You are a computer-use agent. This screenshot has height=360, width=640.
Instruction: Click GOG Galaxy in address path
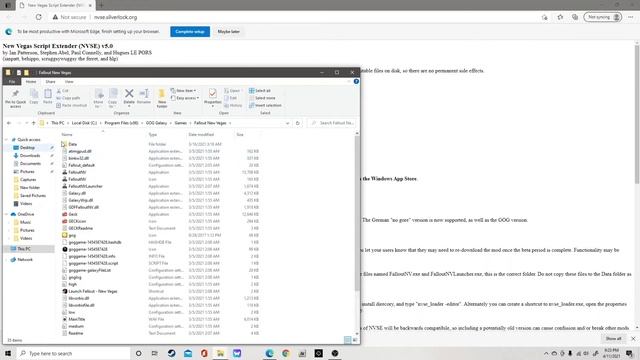[156, 123]
